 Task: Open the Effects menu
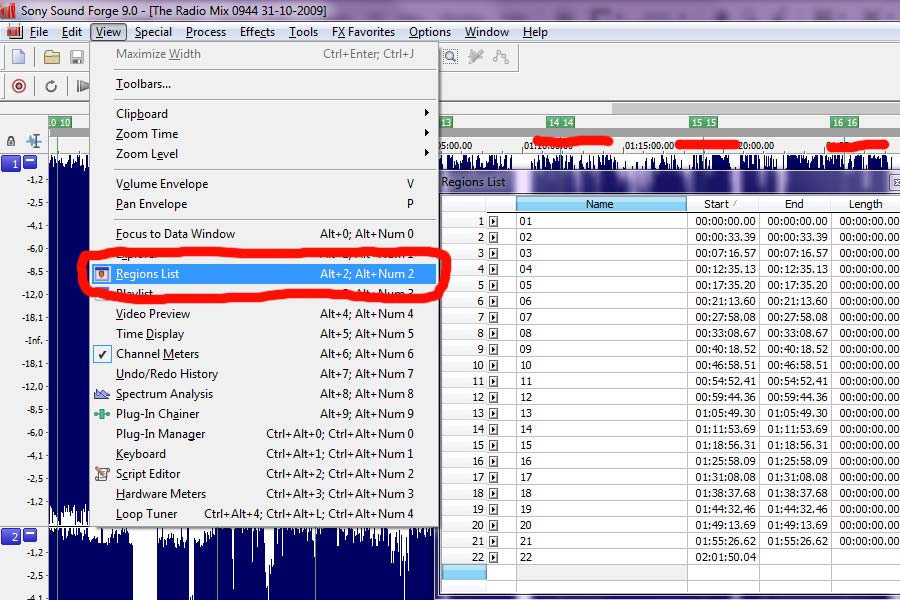pos(257,32)
